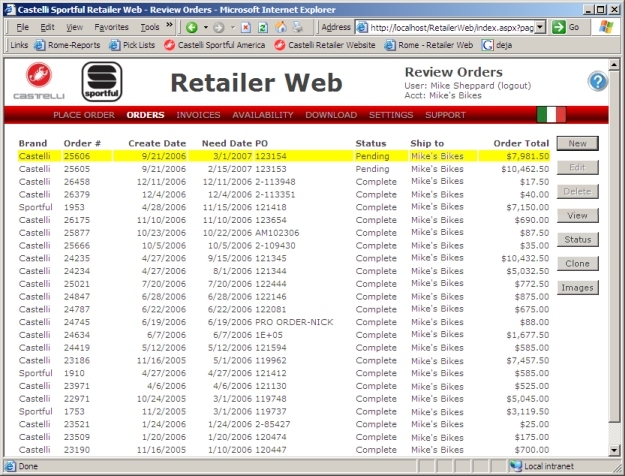Open the Place Order tab
625x476 pixels.
point(83,115)
